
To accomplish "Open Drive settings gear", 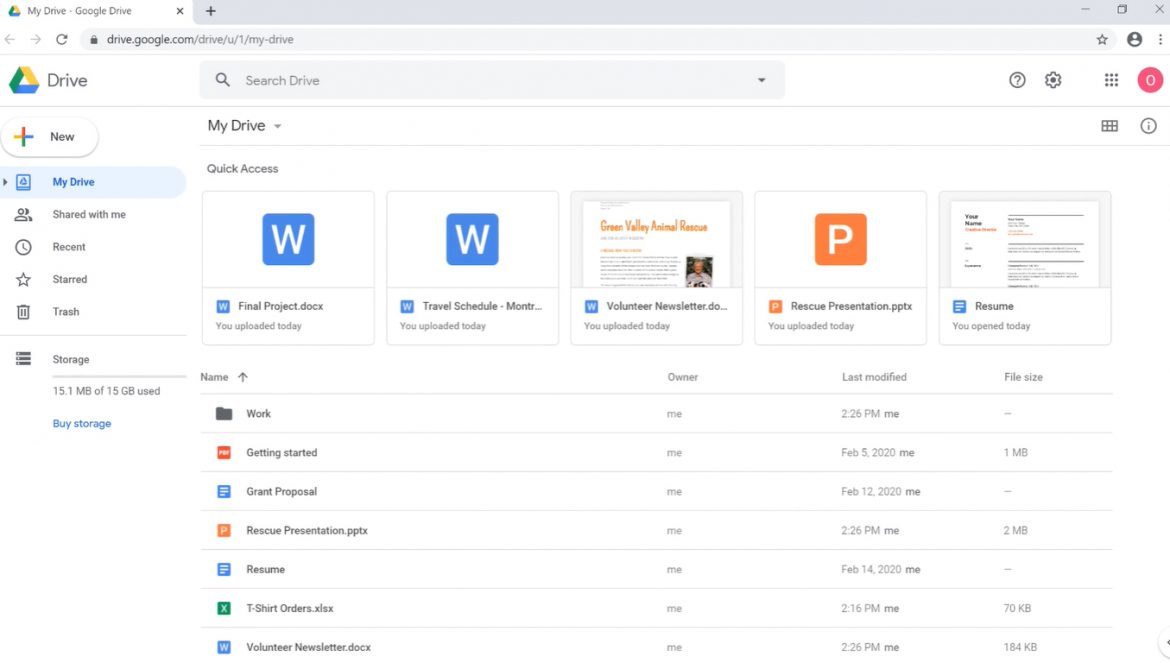I will tap(1053, 80).
